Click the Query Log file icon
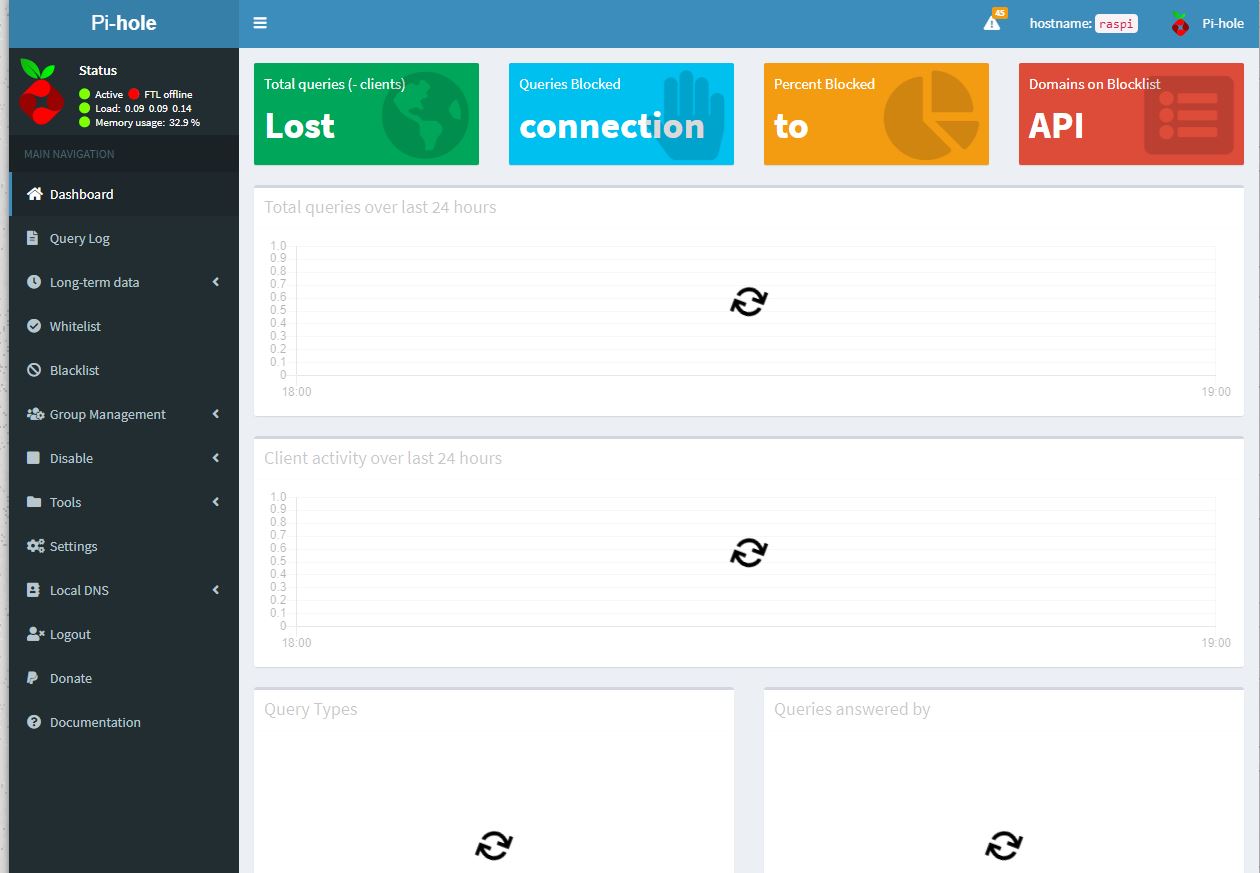Image resolution: width=1260 pixels, height=873 pixels. click(x=34, y=238)
